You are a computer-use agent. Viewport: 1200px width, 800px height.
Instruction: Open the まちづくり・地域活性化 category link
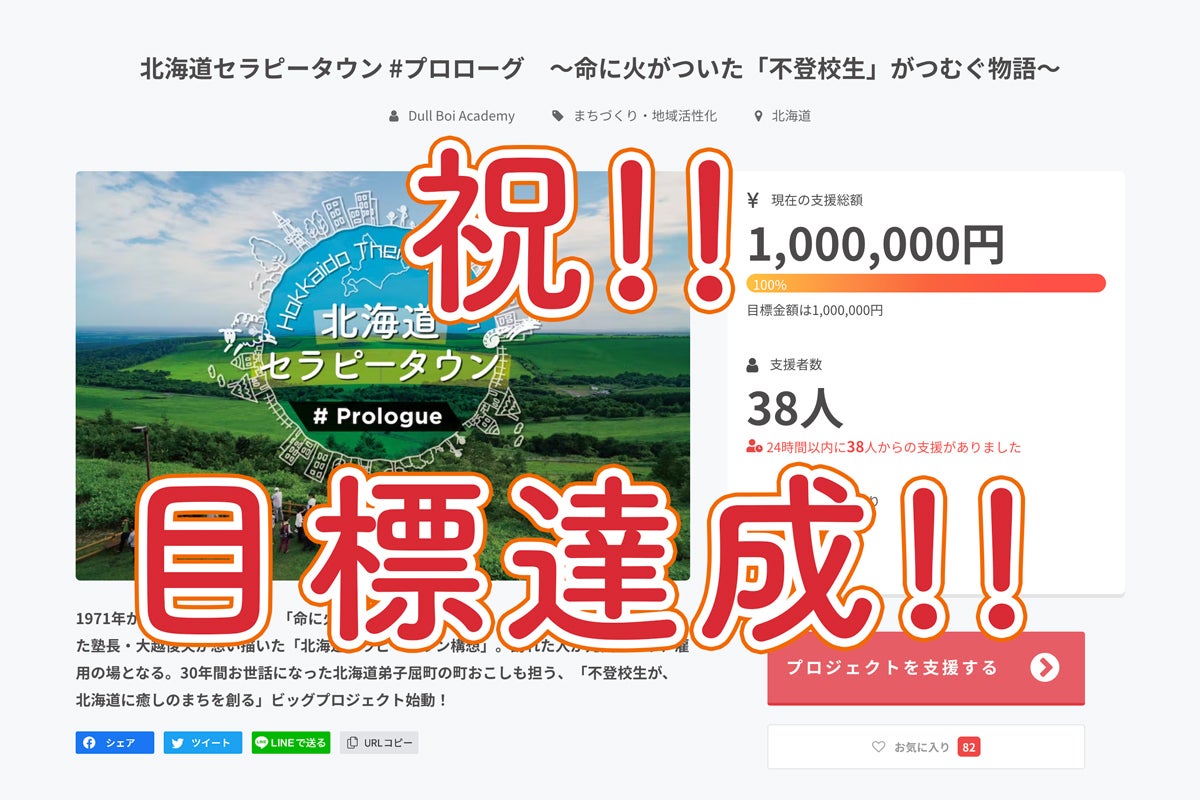click(x=645, y=116)
